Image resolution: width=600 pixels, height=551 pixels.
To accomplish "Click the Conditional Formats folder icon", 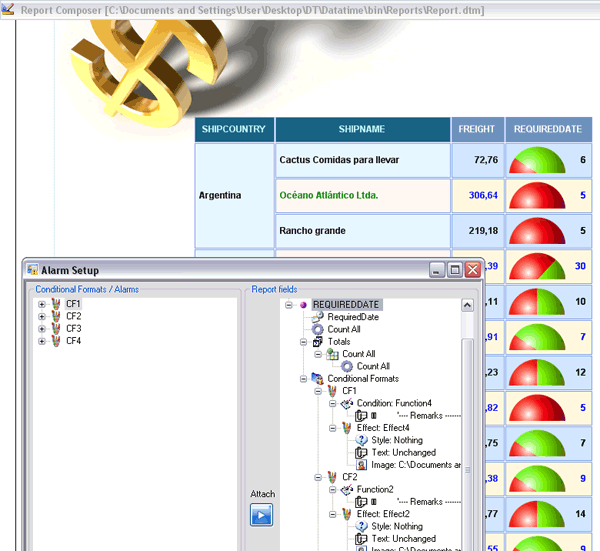I will (318, 378).
